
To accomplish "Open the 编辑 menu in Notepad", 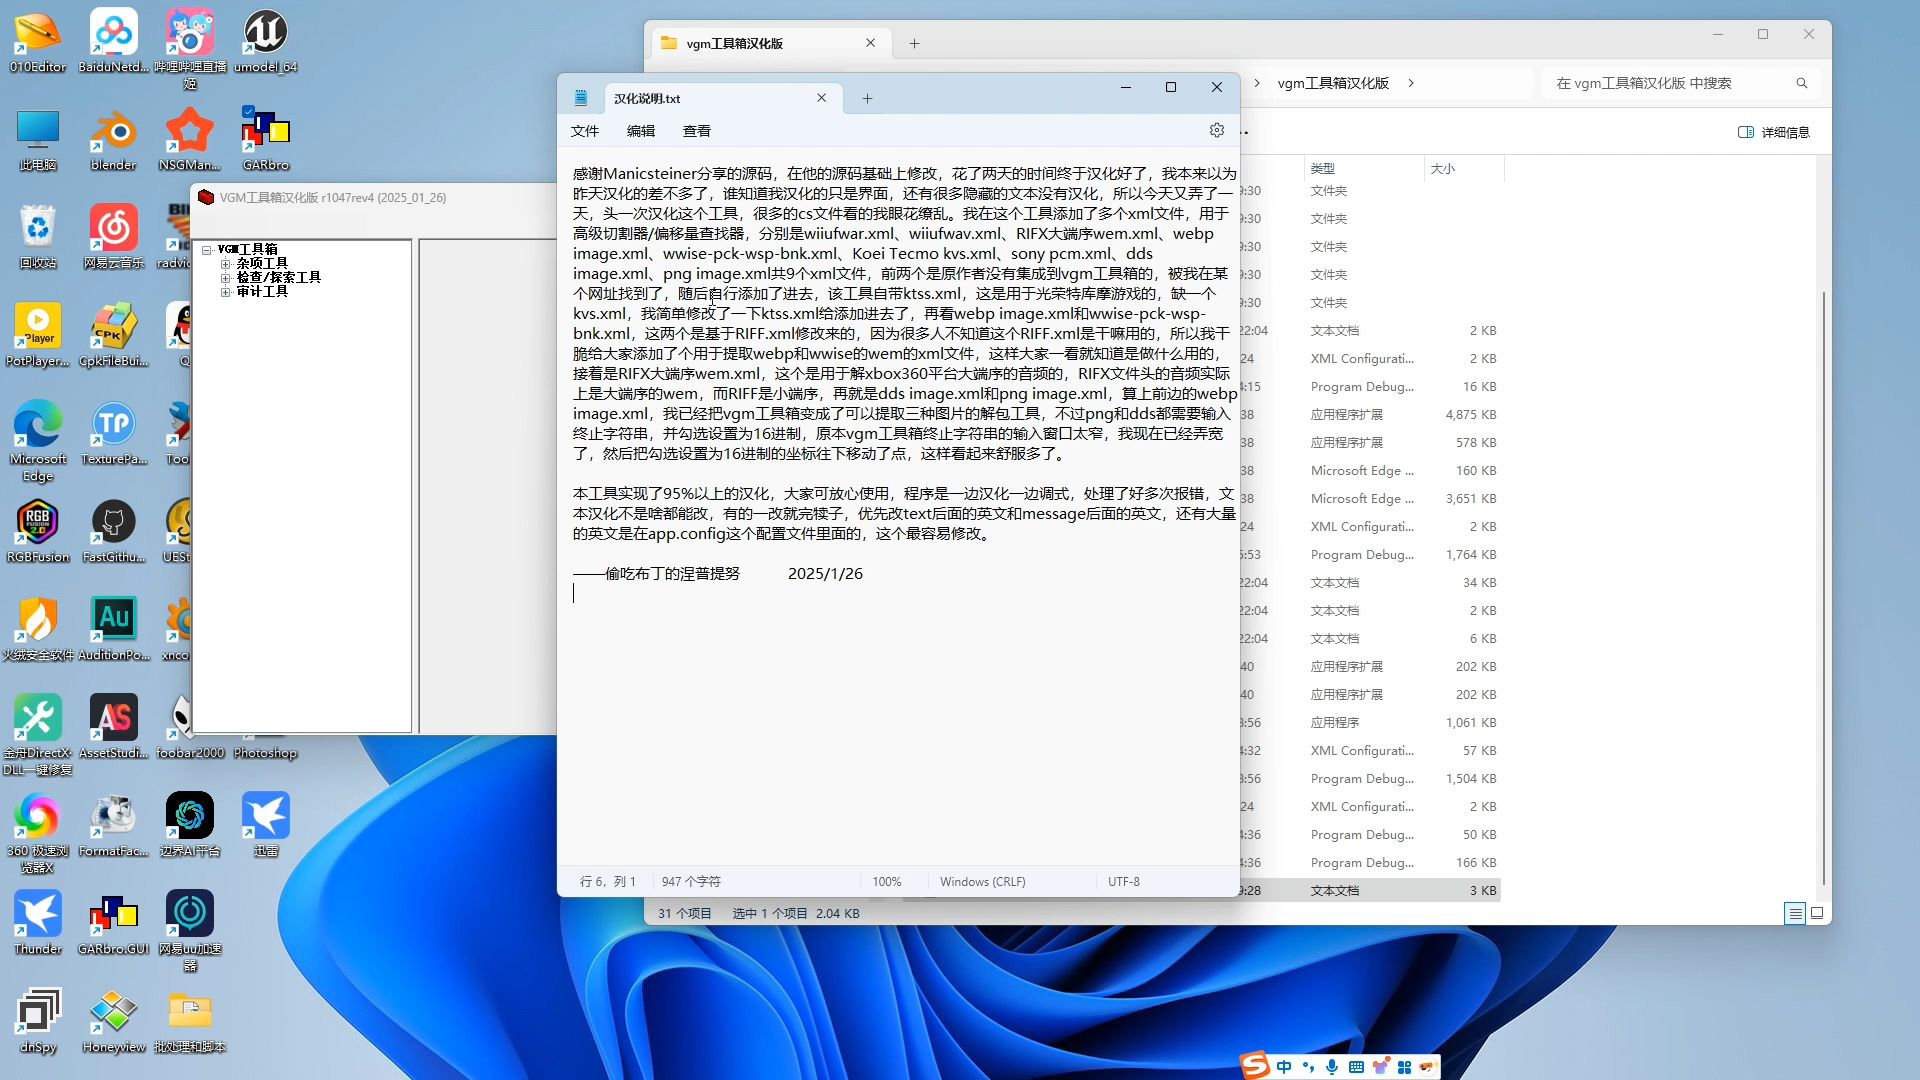I will (x=641, y=131).
